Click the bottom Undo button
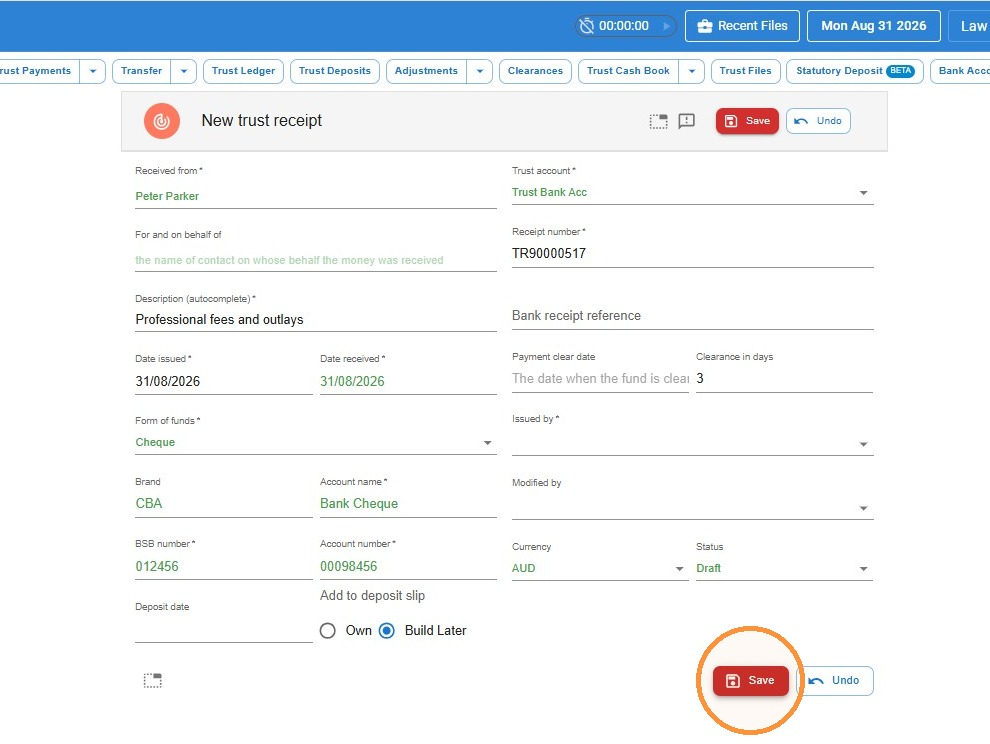 (x=835, y=680)
